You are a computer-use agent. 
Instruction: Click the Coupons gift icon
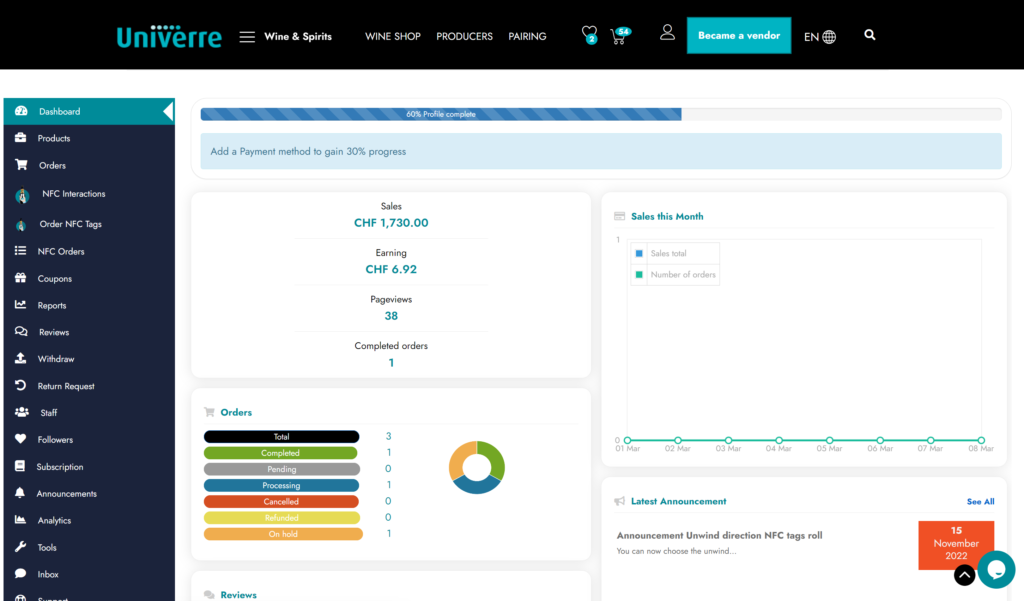coord(21,278)
